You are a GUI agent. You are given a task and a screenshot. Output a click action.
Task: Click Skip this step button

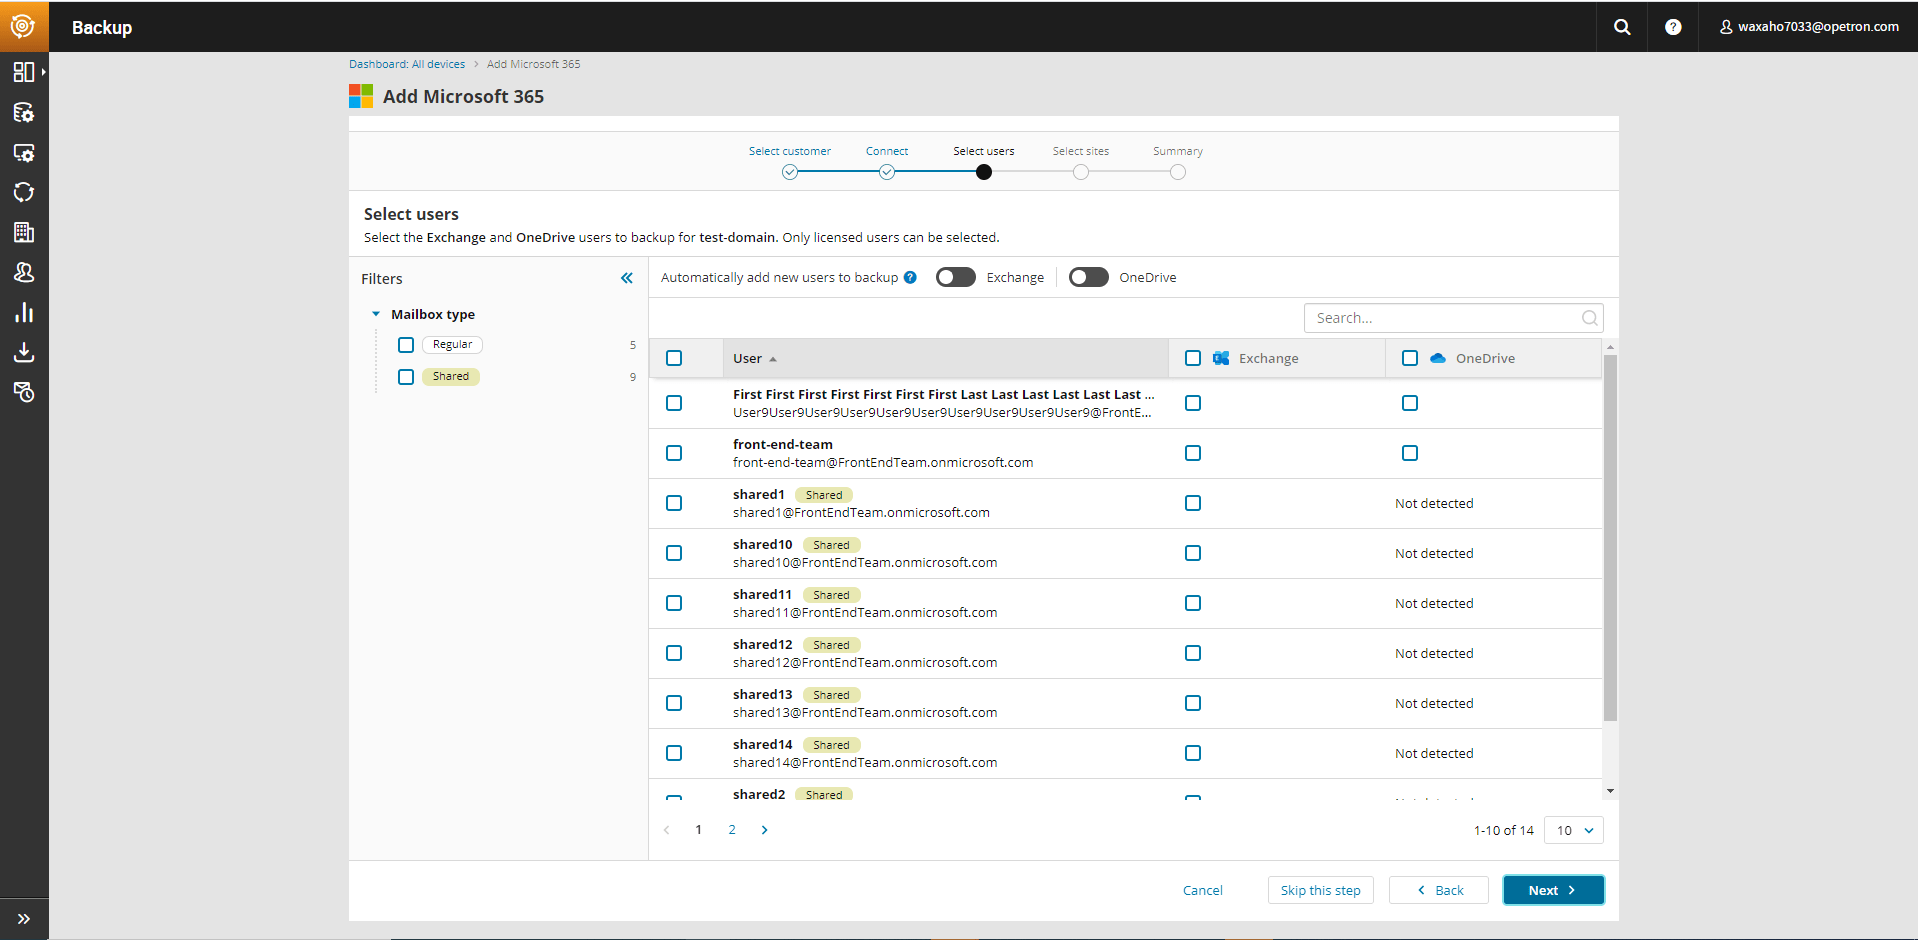[1321, 890]
